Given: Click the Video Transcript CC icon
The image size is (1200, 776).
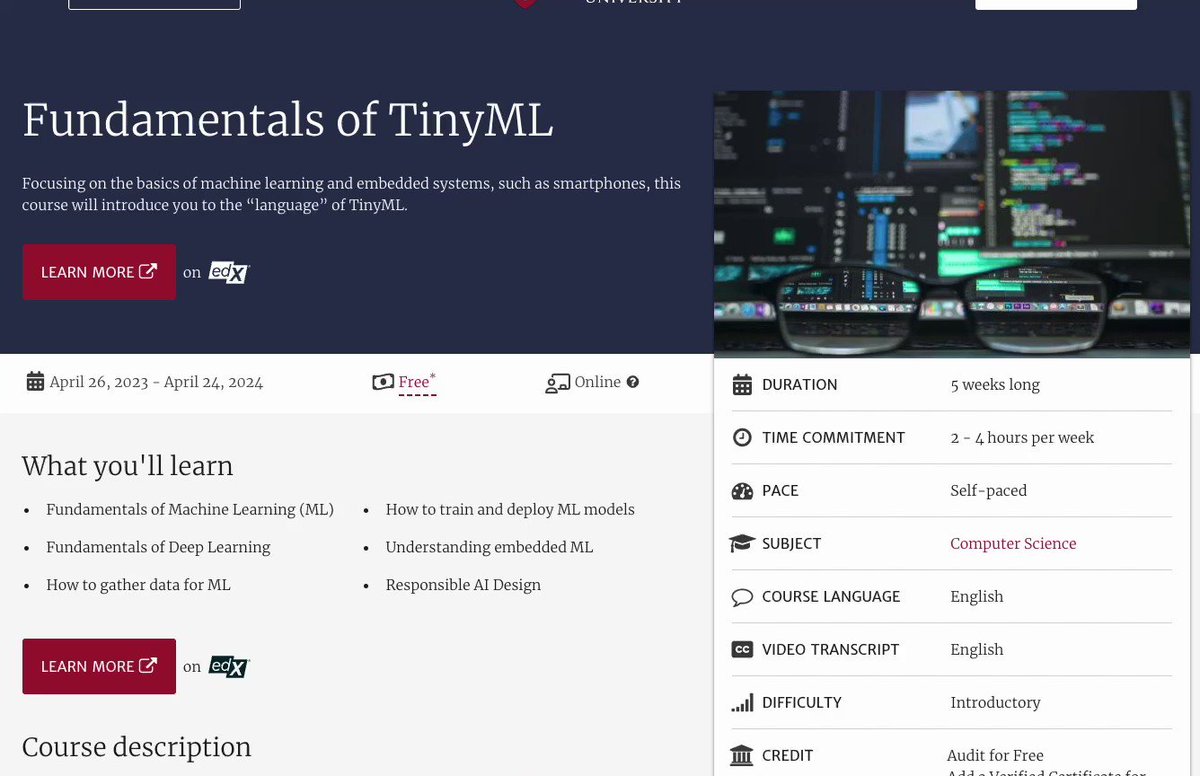Looking at the screenshot, I should click(x=742, y=650).
